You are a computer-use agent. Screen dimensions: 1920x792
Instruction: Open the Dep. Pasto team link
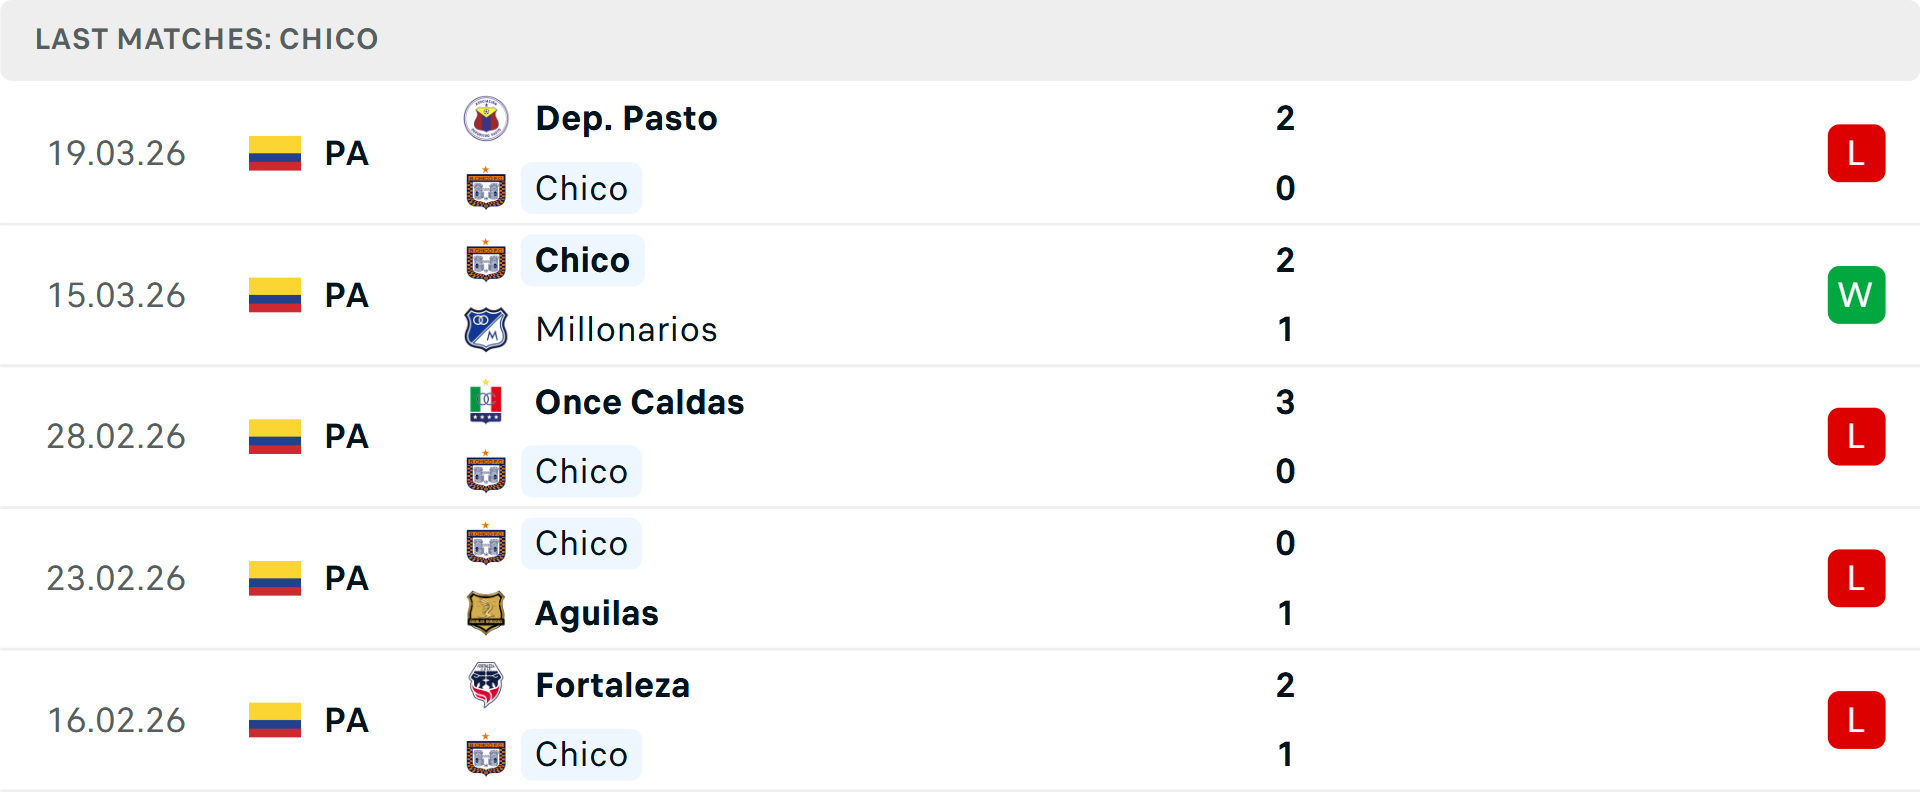coord(626,119)
